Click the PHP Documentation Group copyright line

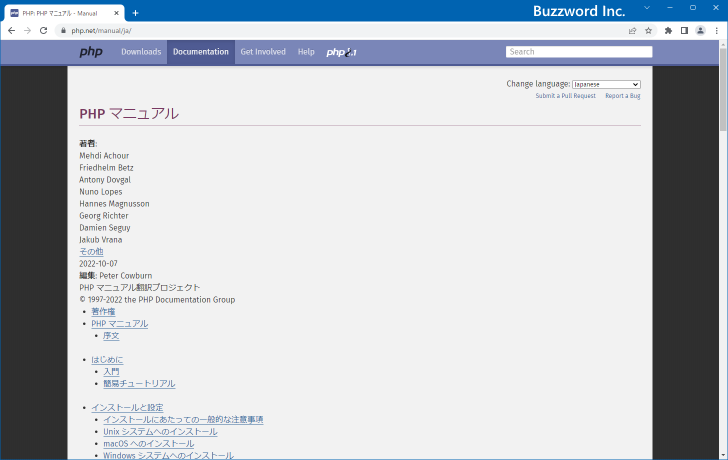tap(157, 300)
